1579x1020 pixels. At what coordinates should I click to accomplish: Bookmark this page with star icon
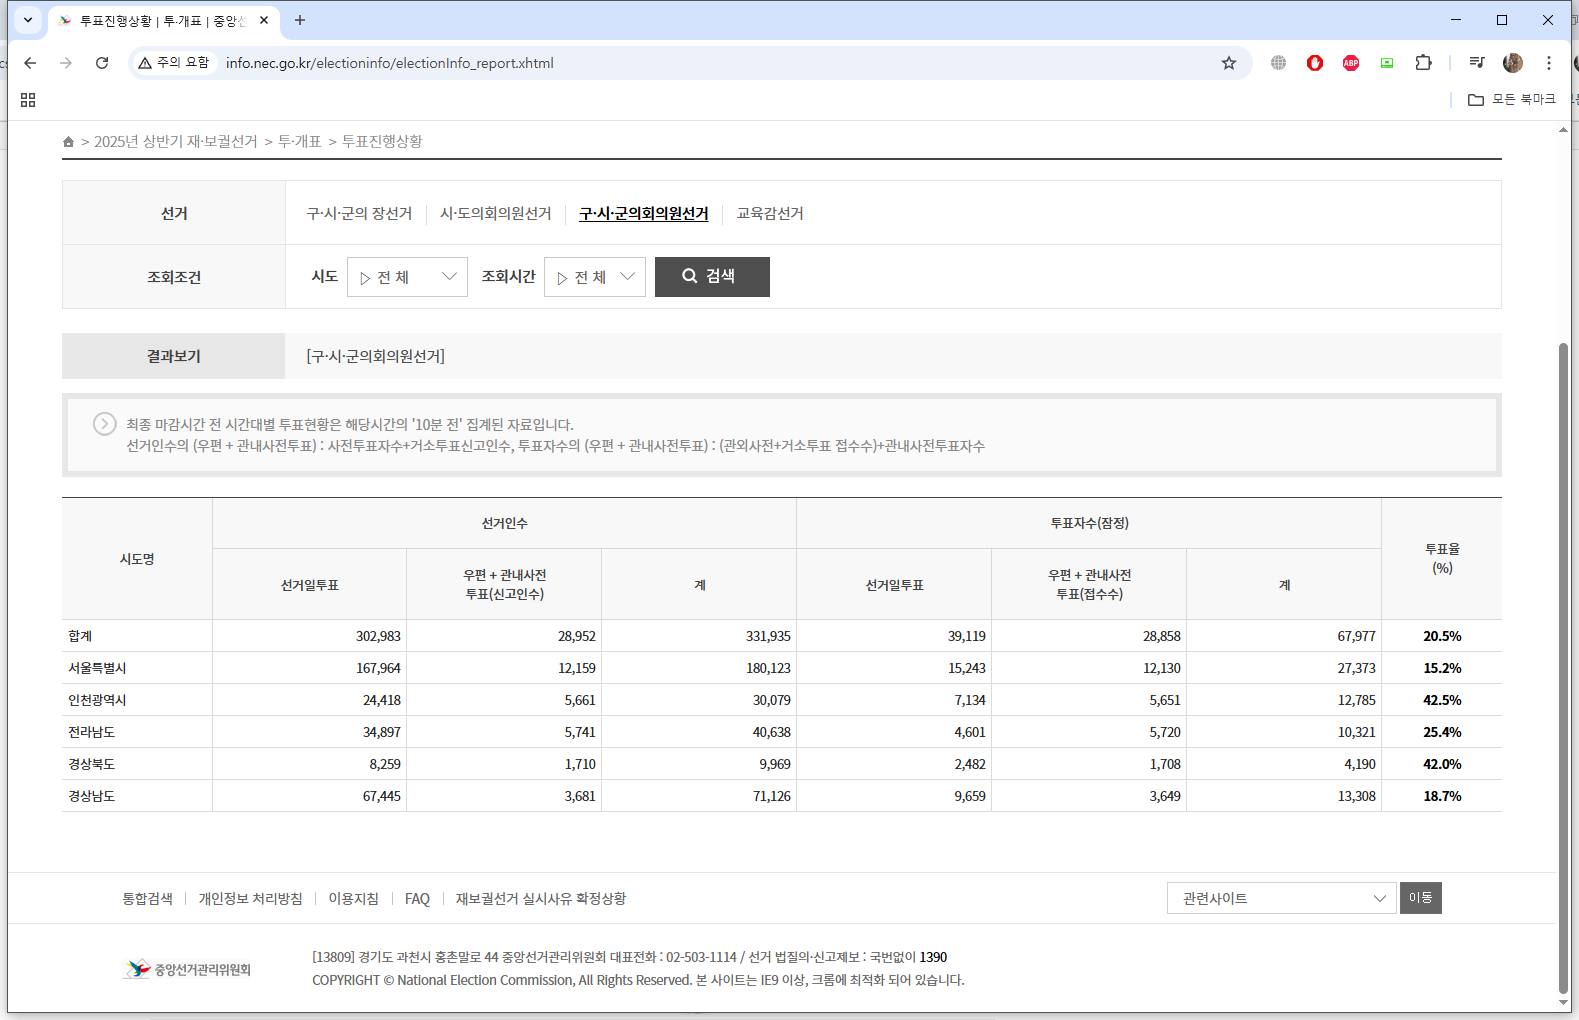click(1229, 63)
